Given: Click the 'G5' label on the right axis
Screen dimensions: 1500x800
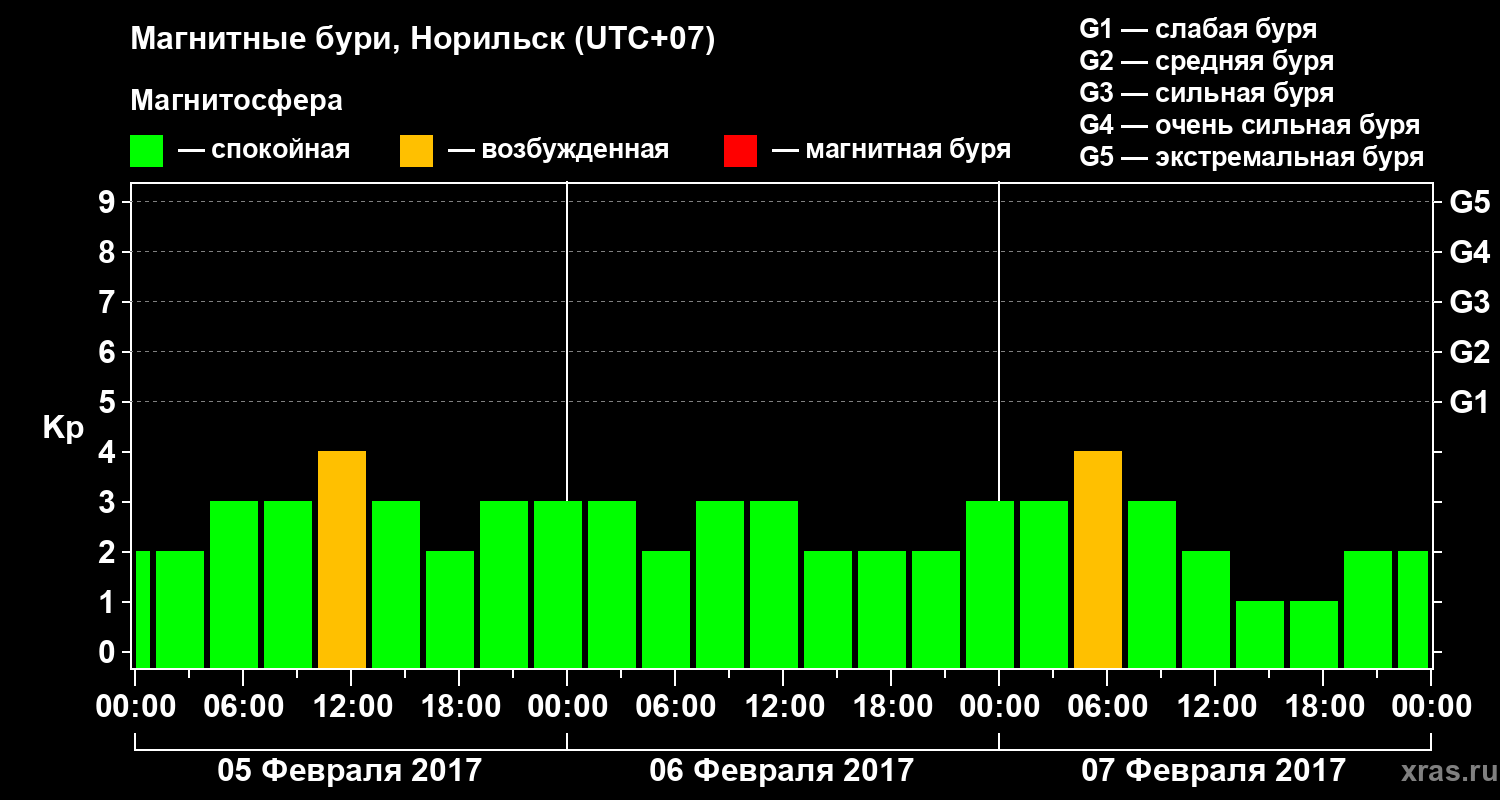Looking at the screenshot, I should (x=1469, y=202).
